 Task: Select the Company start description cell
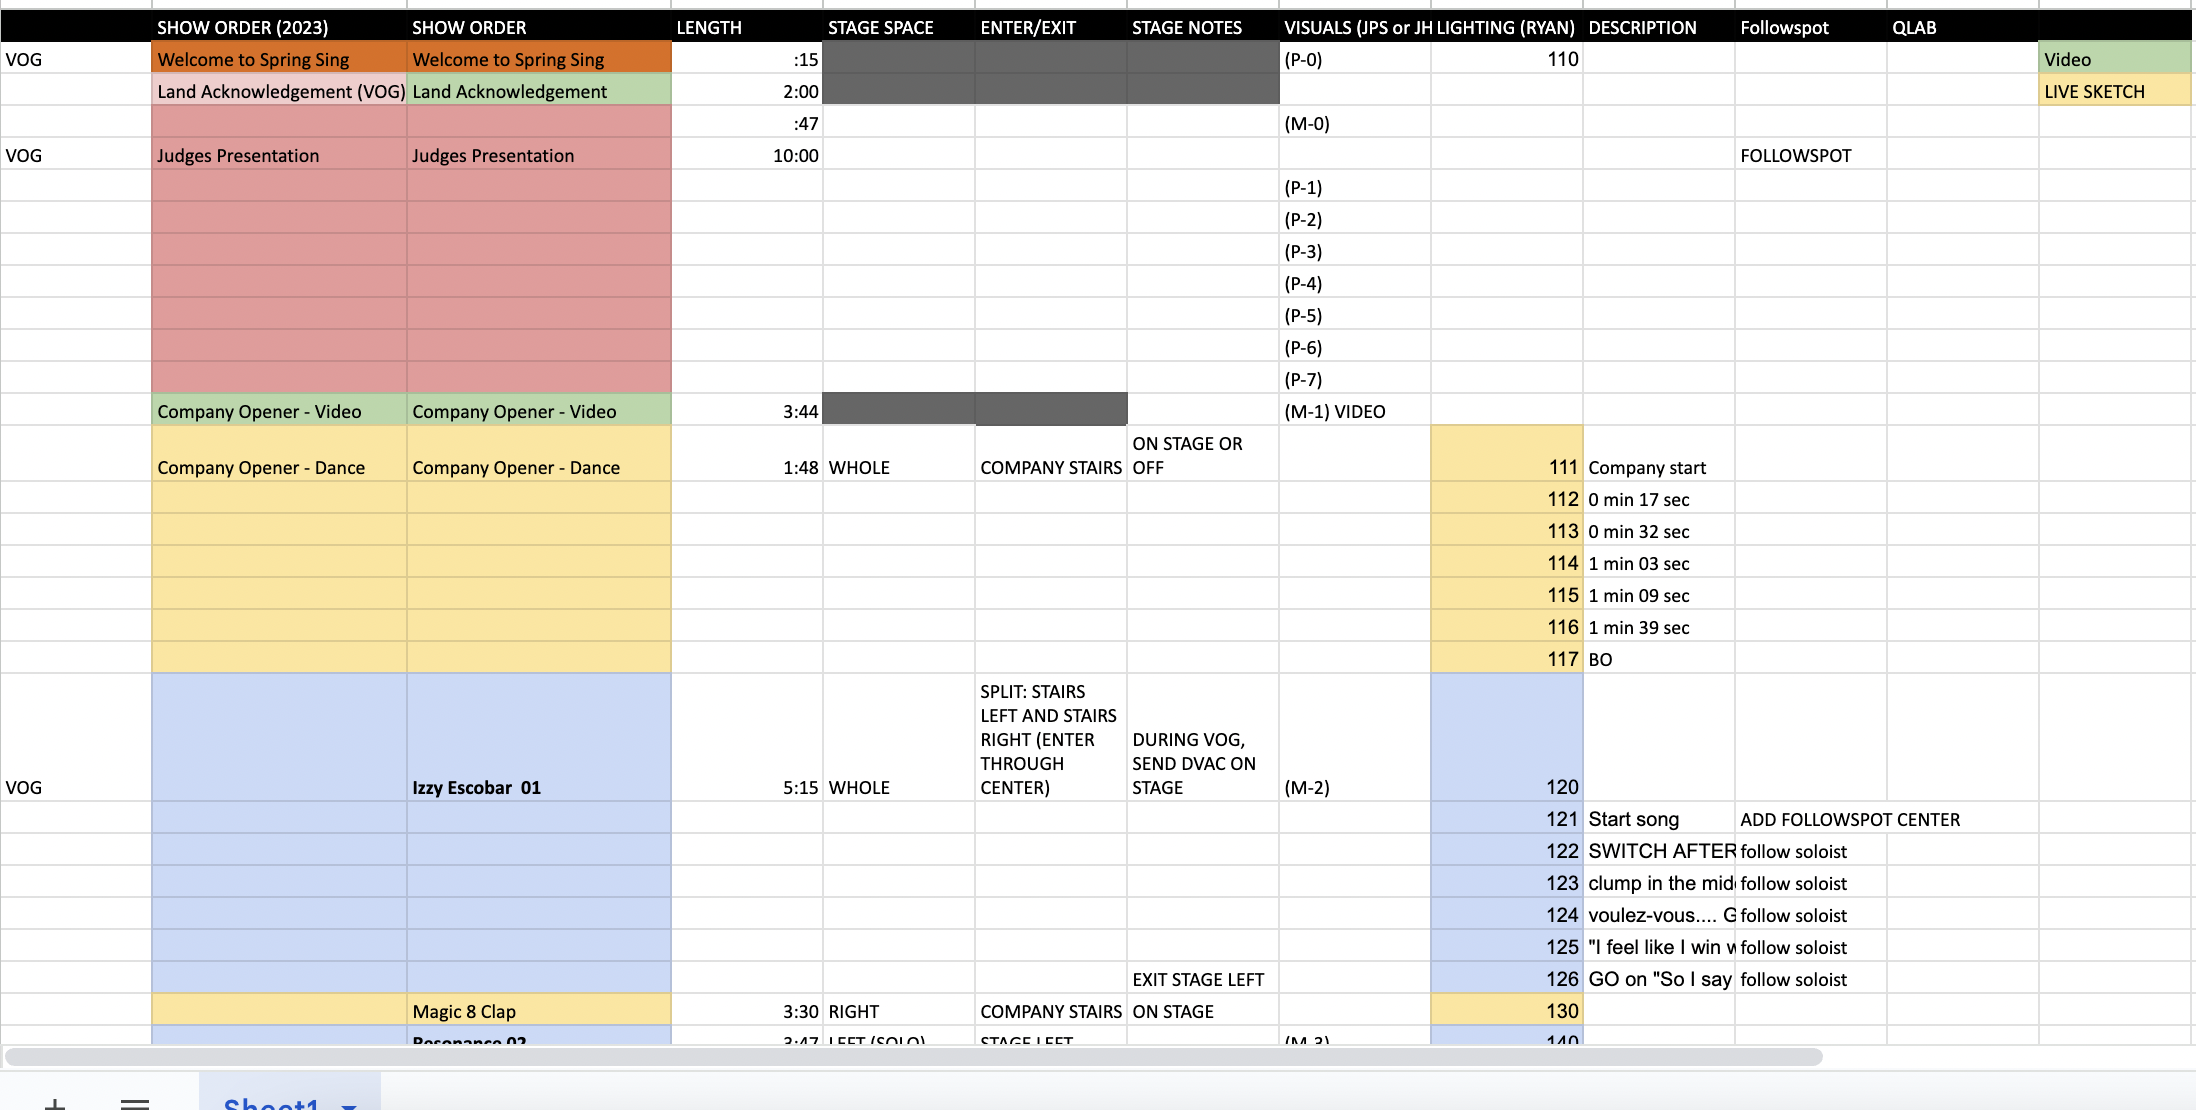(1658, 454)
